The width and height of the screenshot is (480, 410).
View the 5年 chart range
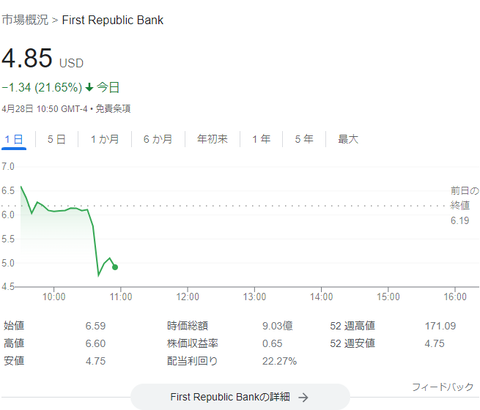point(304,139)
